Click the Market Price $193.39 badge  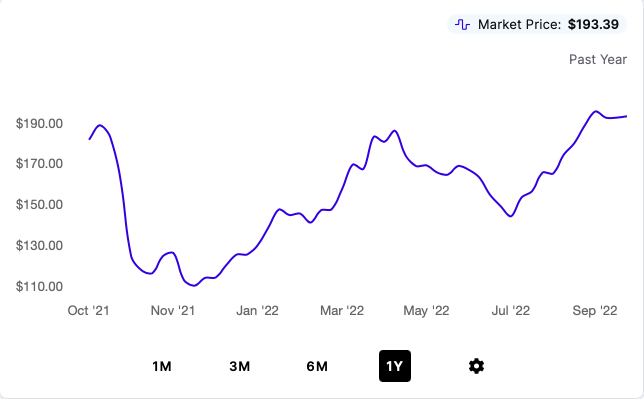click(x=537, y=25)
